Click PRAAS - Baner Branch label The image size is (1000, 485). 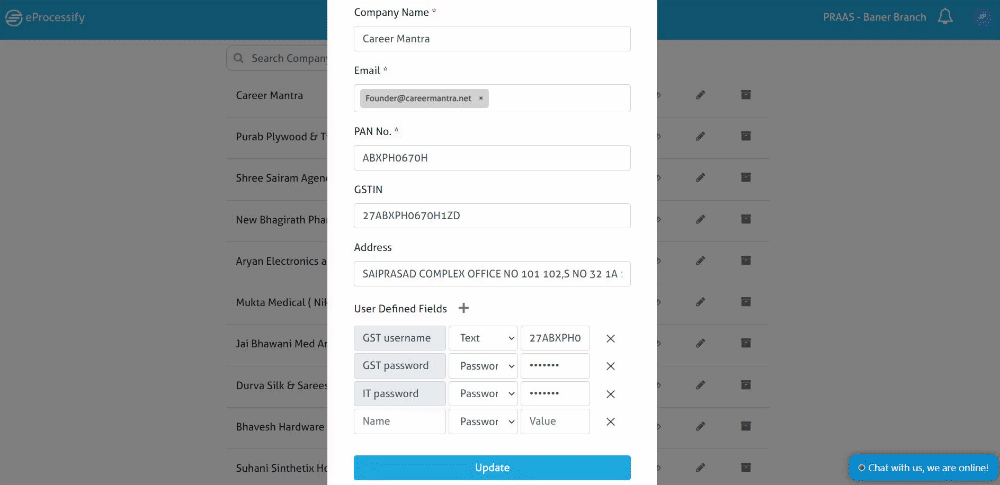tap(874, 17)
